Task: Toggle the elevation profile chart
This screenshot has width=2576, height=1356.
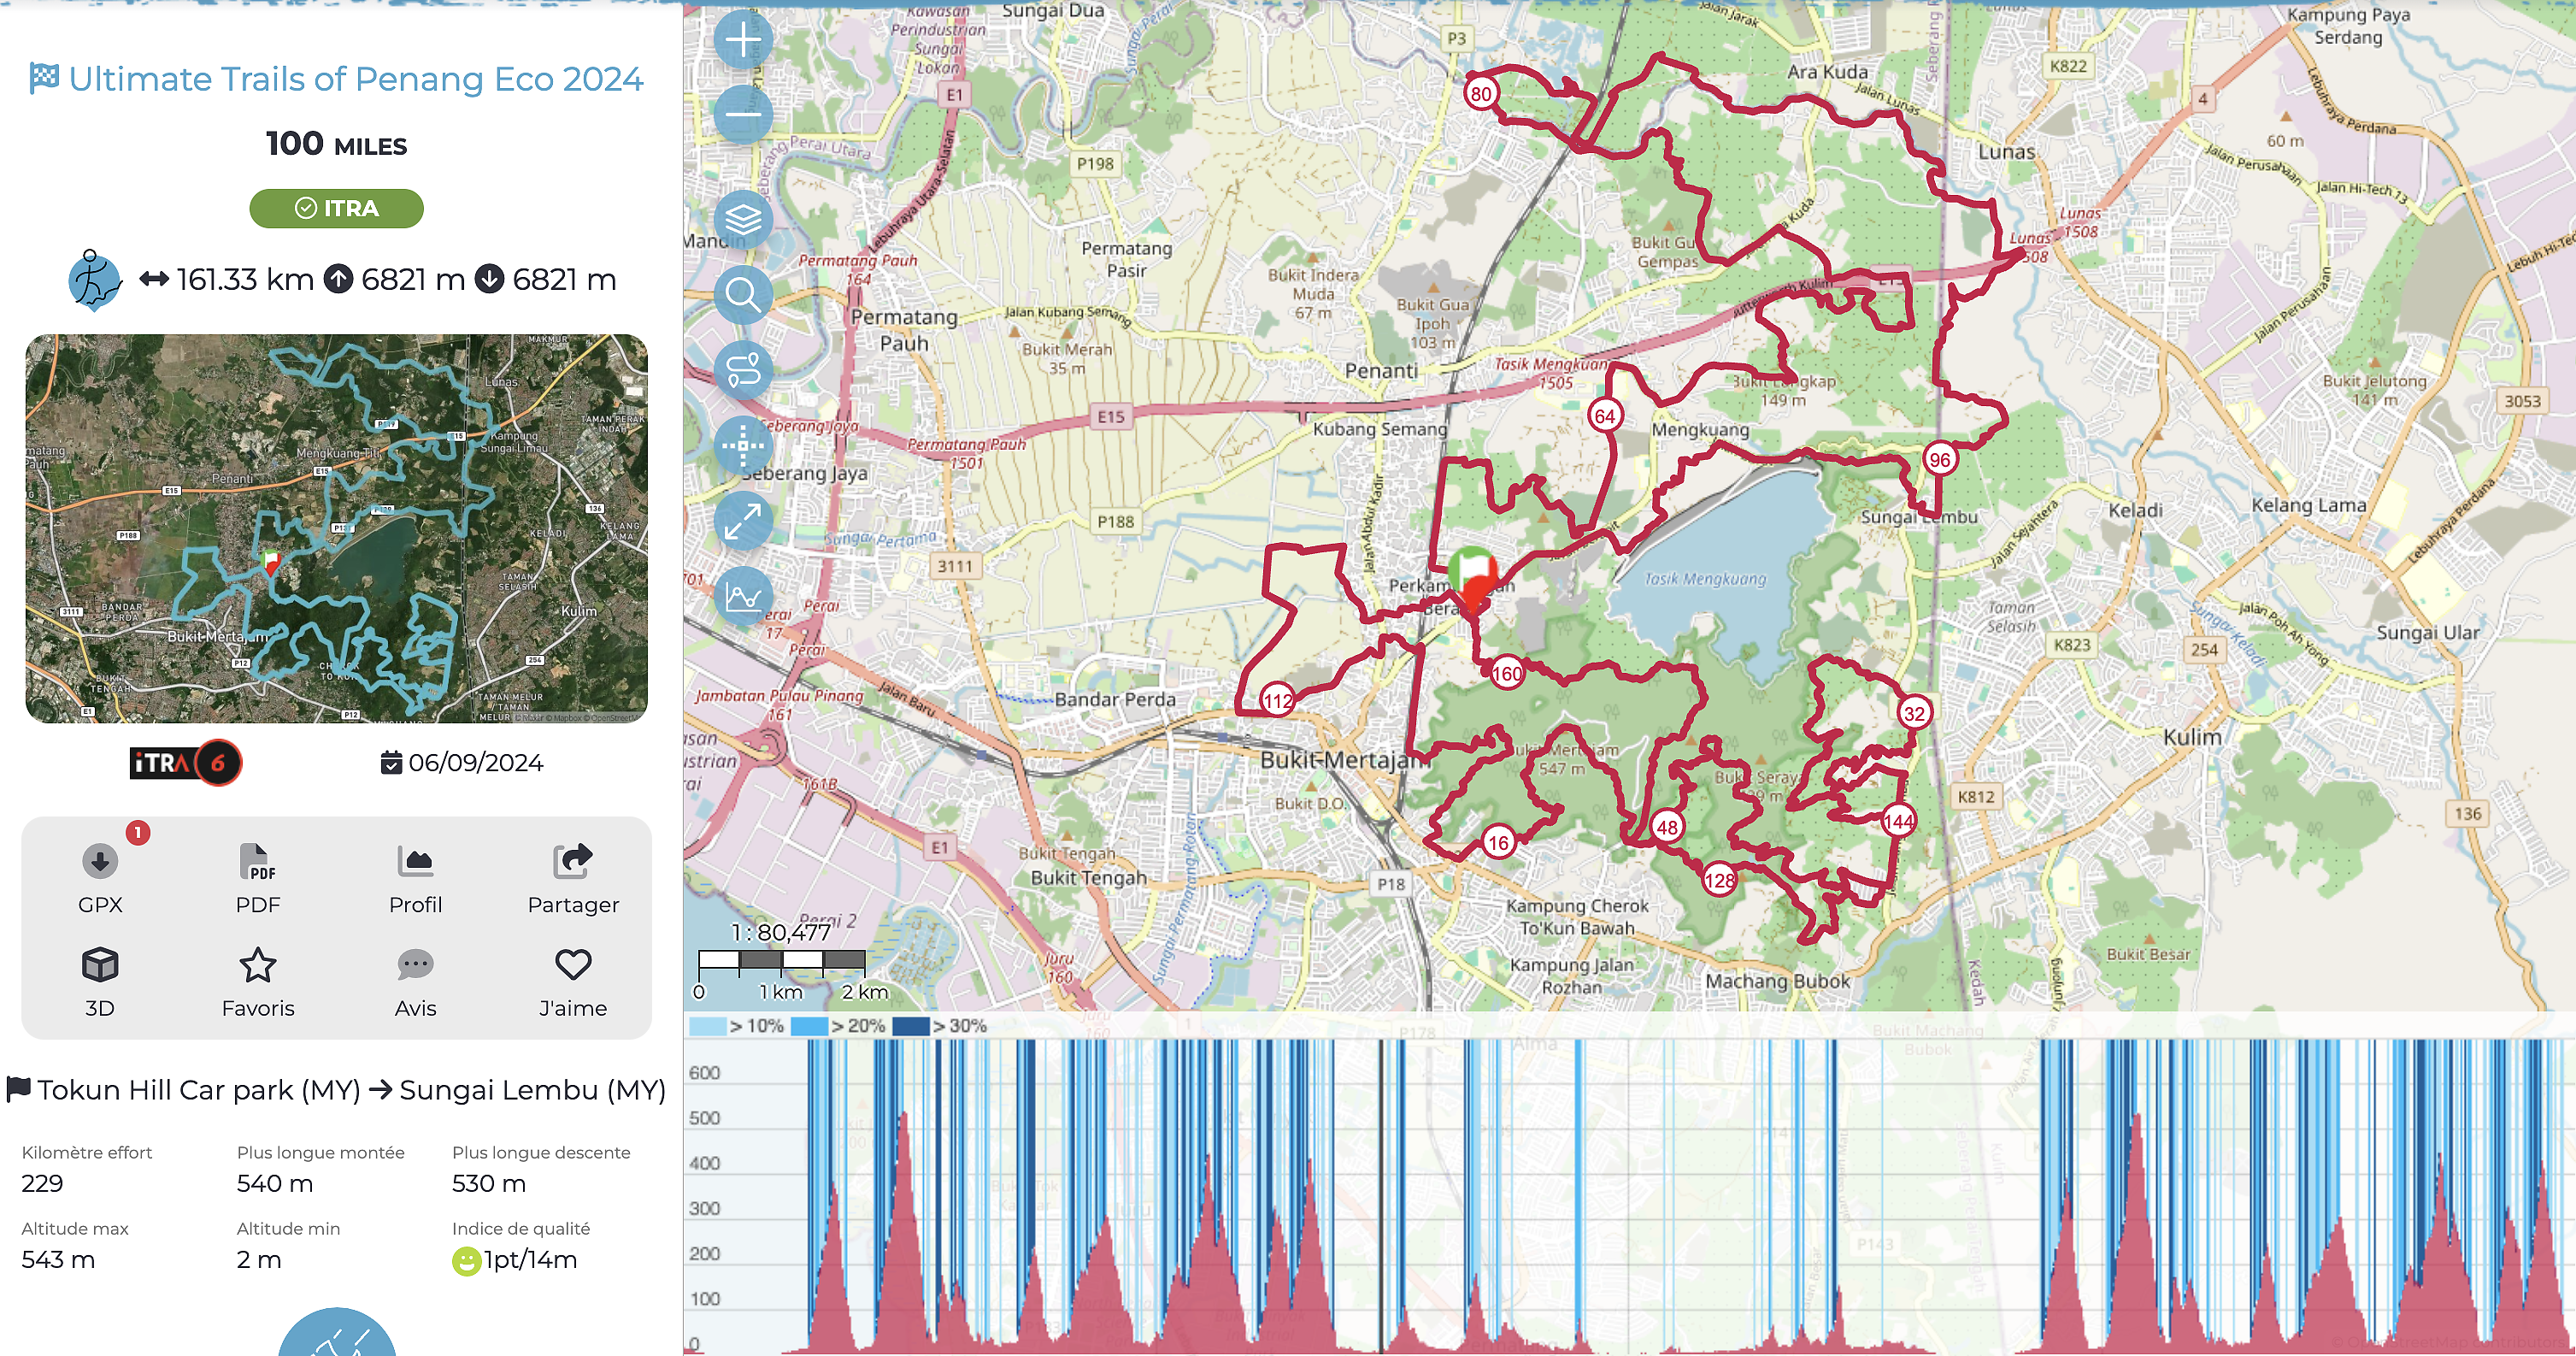Action: click(743, 598)
